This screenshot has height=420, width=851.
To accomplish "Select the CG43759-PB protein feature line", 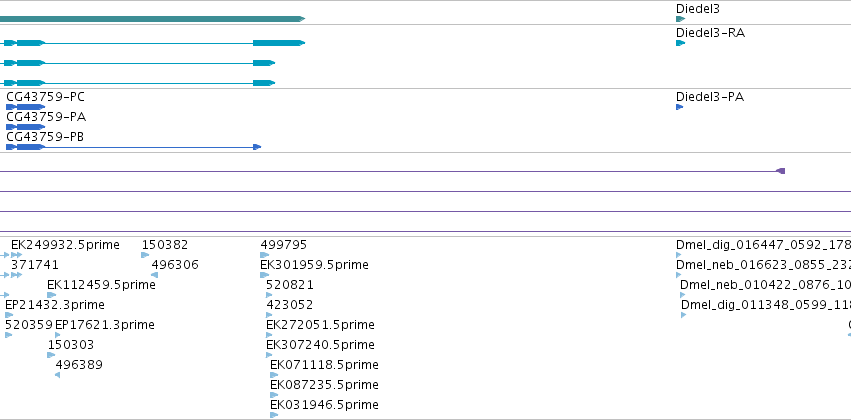I will pyautogui.click(x=134, y=147).
